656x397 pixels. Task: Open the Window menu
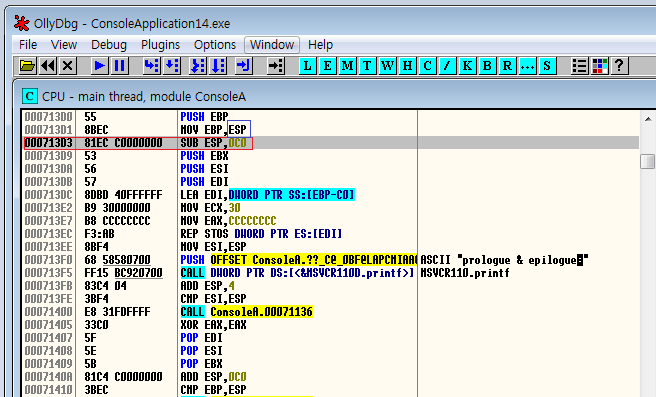pyautogui.click(x=272, y=44)
